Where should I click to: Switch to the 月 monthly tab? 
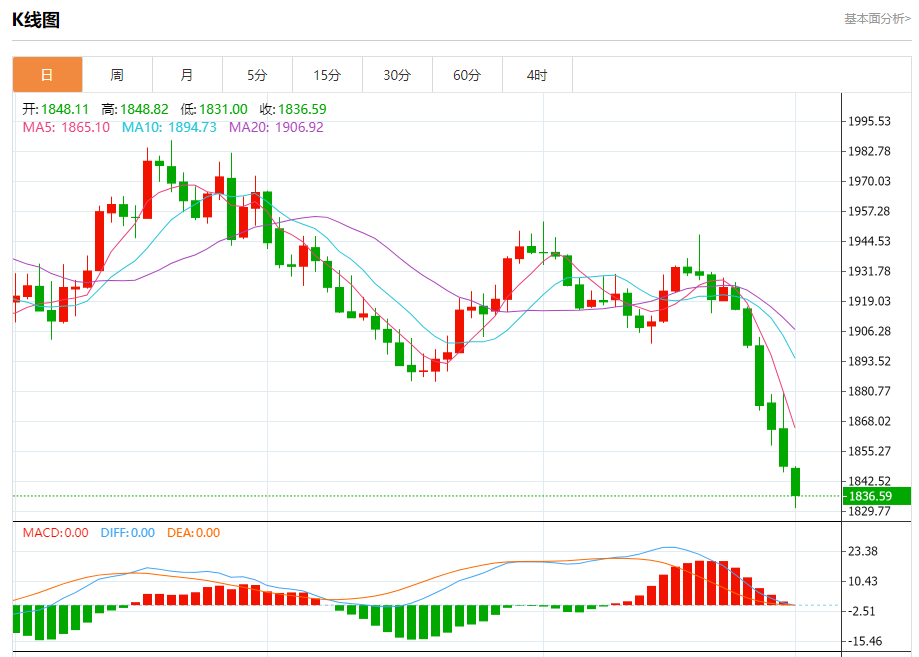(187, 75)
